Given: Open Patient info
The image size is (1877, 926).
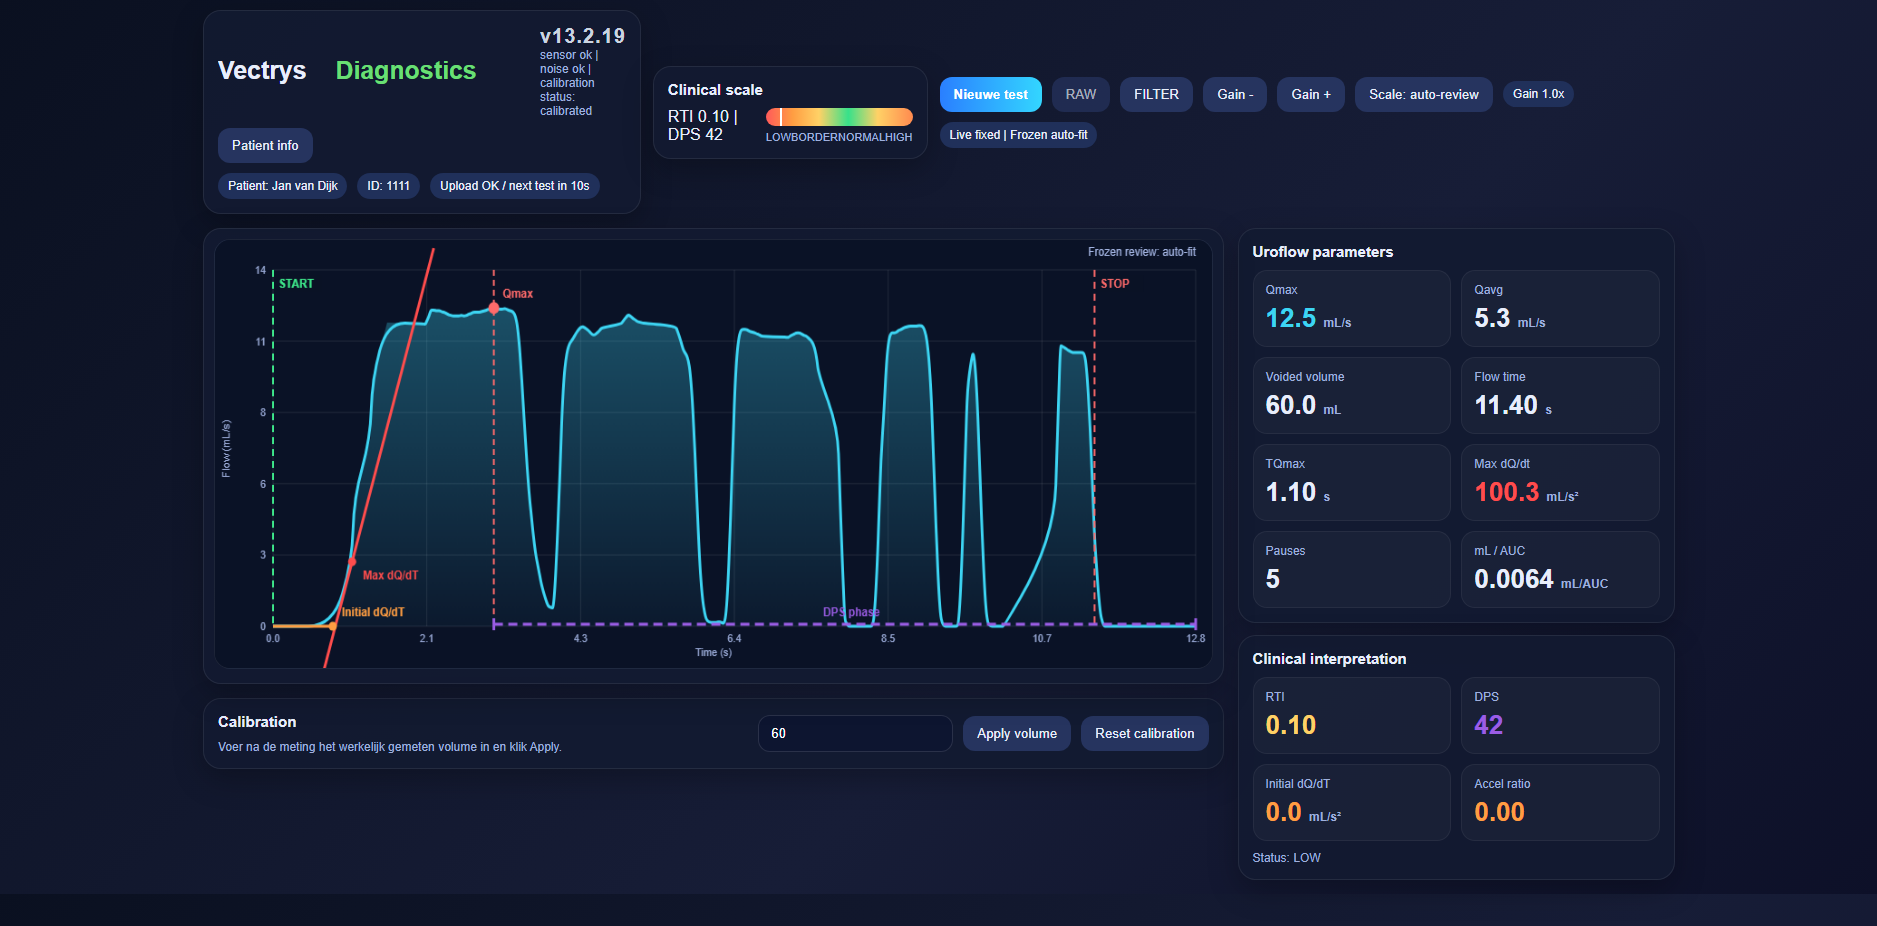Looking at the screenshot, I should pos(265,145).
